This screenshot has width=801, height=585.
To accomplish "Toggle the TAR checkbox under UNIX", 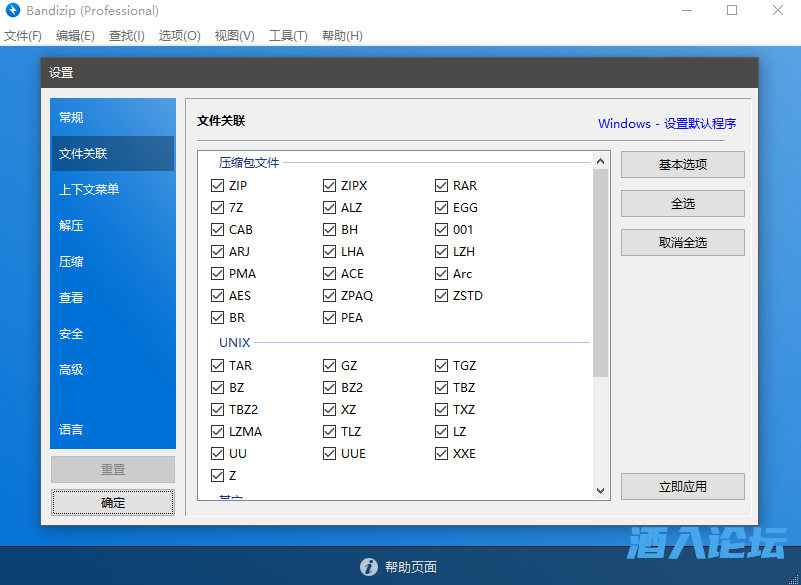I will [218, 366].
